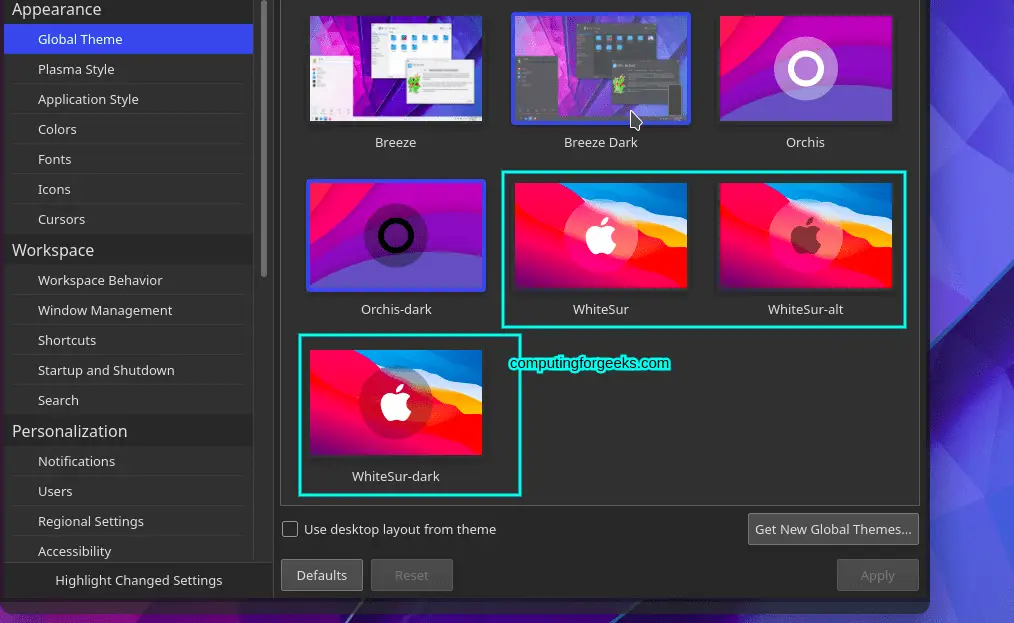Image resolution: width=1014 pixels, height=623 pixels.
Task: Go to Colors settings
Action: [128, 129]
